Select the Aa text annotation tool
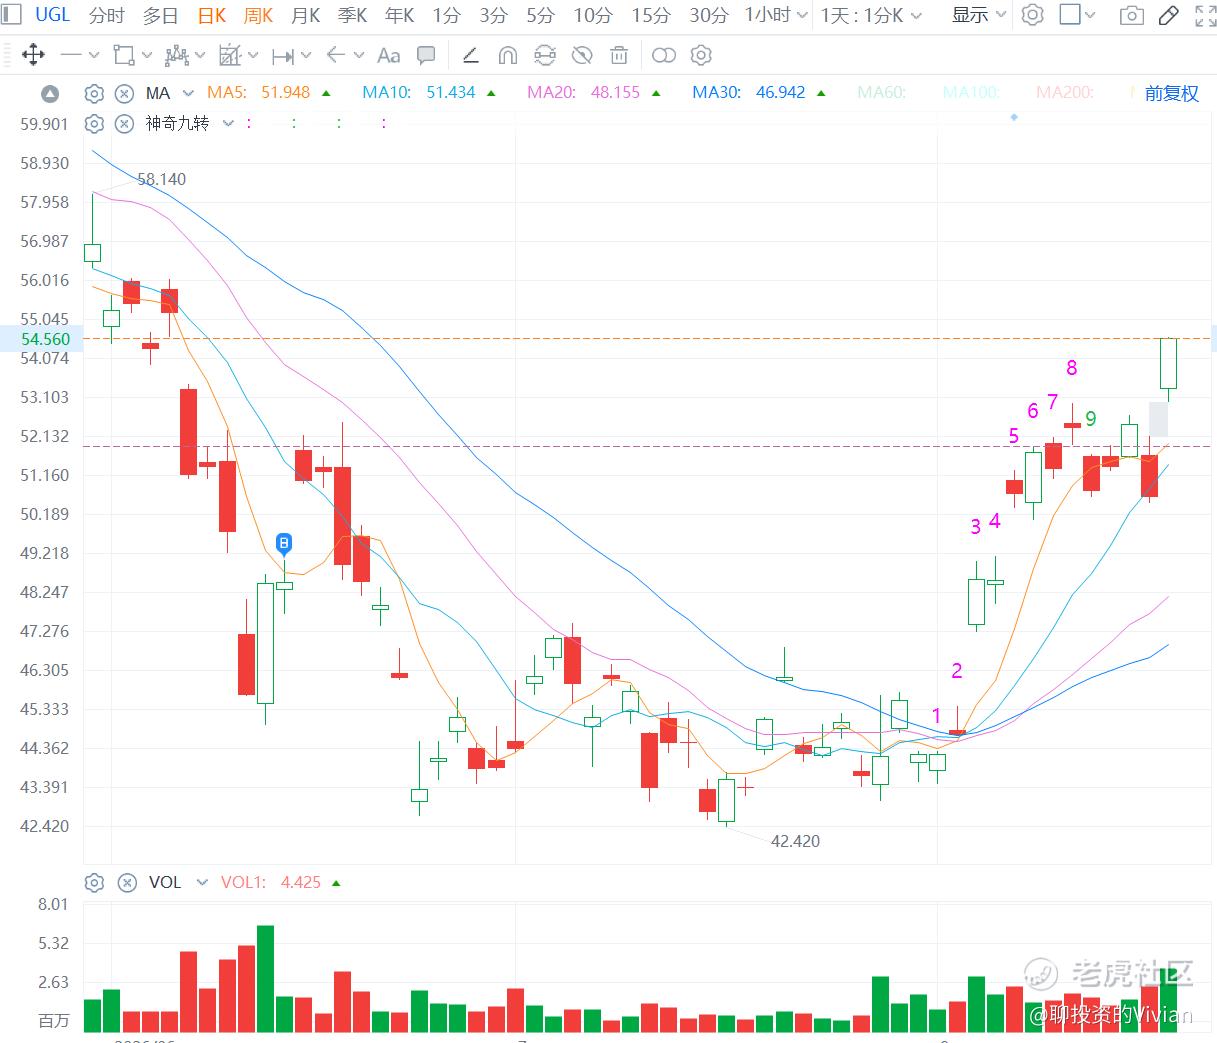The width and height of the screenshot is (1217, 1043). click(x=389, y=55)
